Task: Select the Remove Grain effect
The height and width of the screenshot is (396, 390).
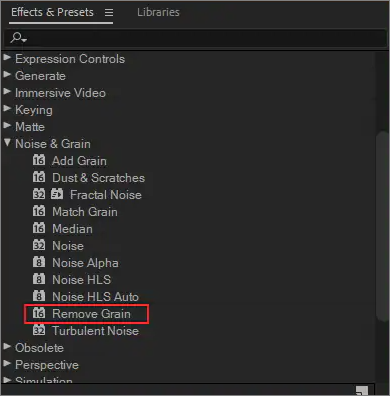Action: [x=91, y=314]
